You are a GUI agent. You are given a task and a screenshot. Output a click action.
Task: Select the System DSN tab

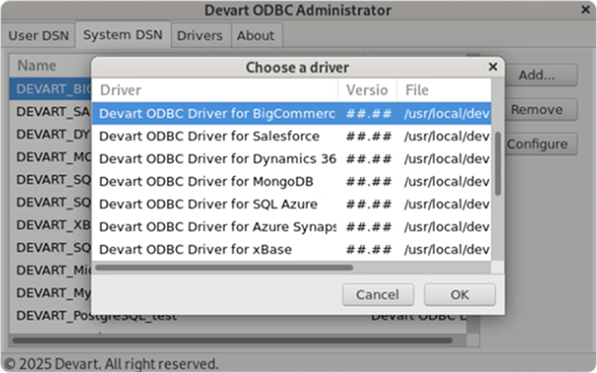(x=123, y=35)
